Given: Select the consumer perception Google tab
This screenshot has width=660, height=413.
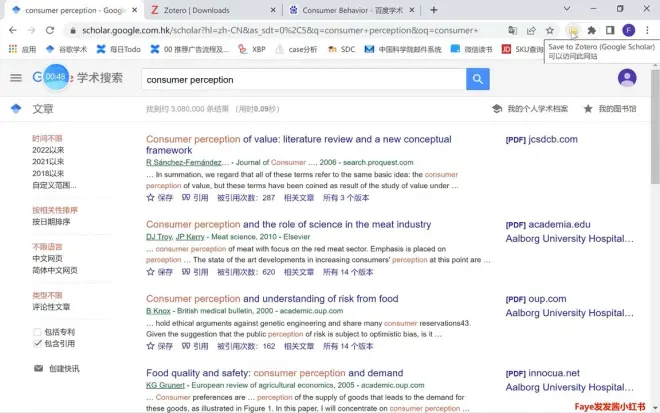Looking at the screenshot, I should pyautogui.click(x=74, y=10).
